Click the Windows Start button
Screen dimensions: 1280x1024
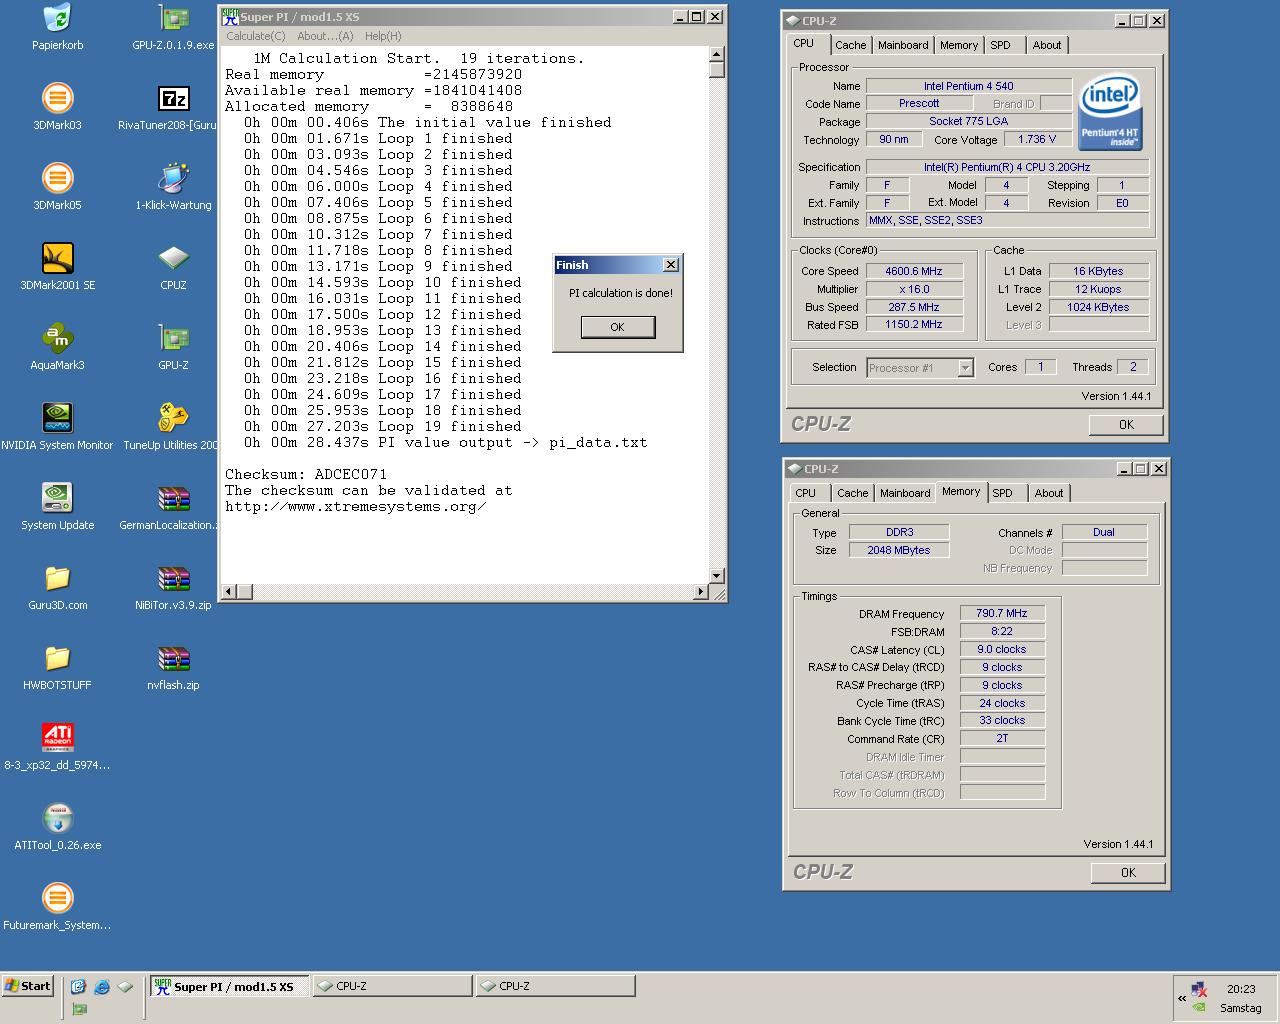coord(27,986)
